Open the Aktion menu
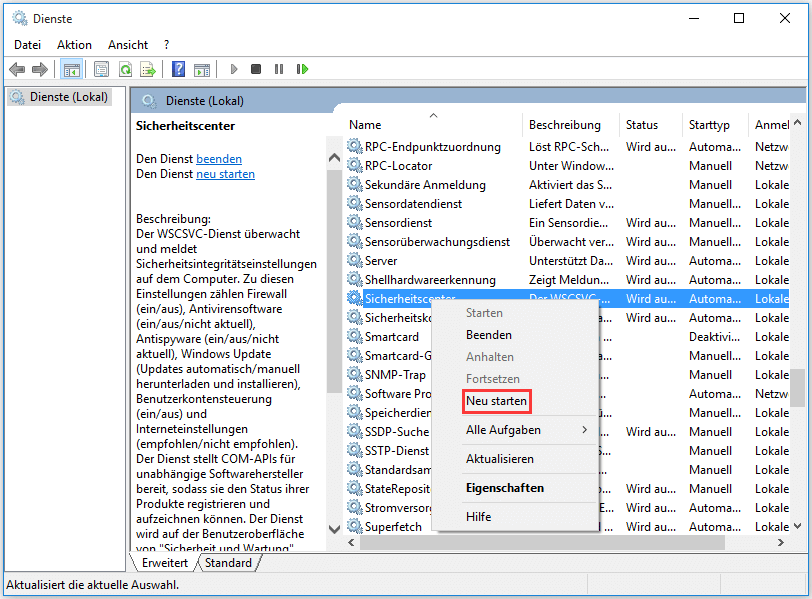This screenshot has height=599, width=812. point(74,45)
